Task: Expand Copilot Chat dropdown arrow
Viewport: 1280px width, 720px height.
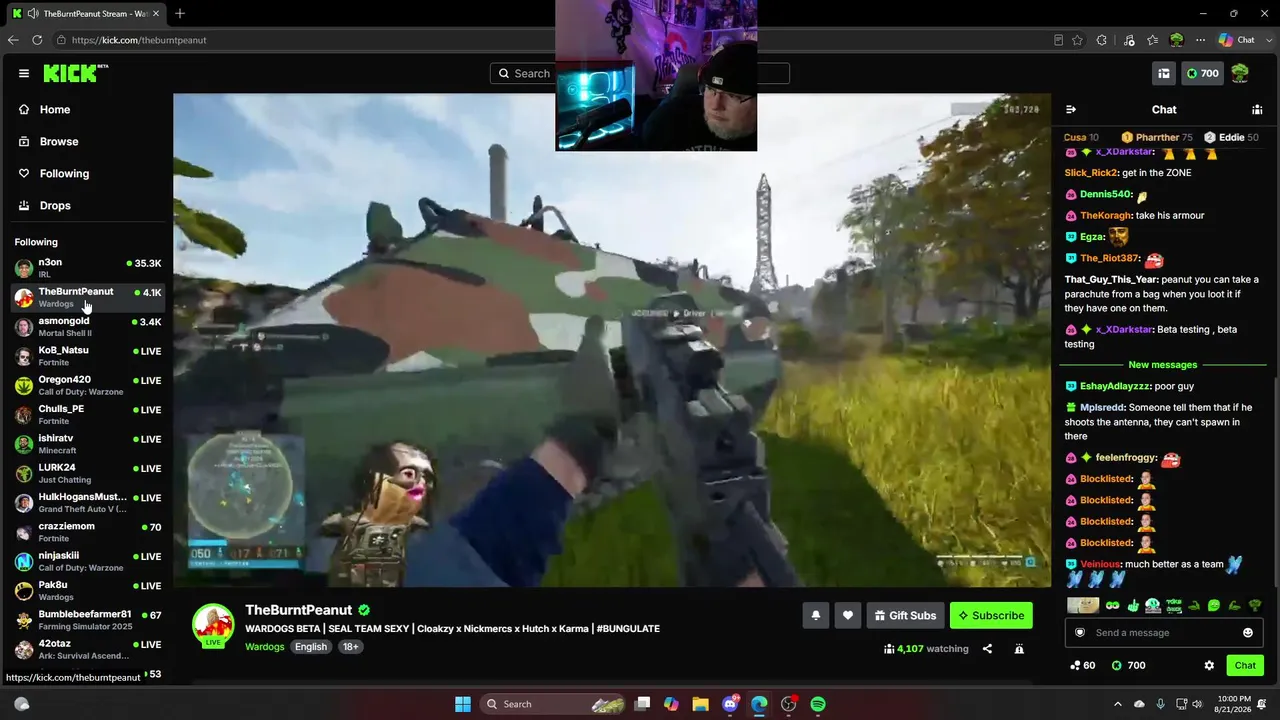Action: click(x=1267, y=40)
